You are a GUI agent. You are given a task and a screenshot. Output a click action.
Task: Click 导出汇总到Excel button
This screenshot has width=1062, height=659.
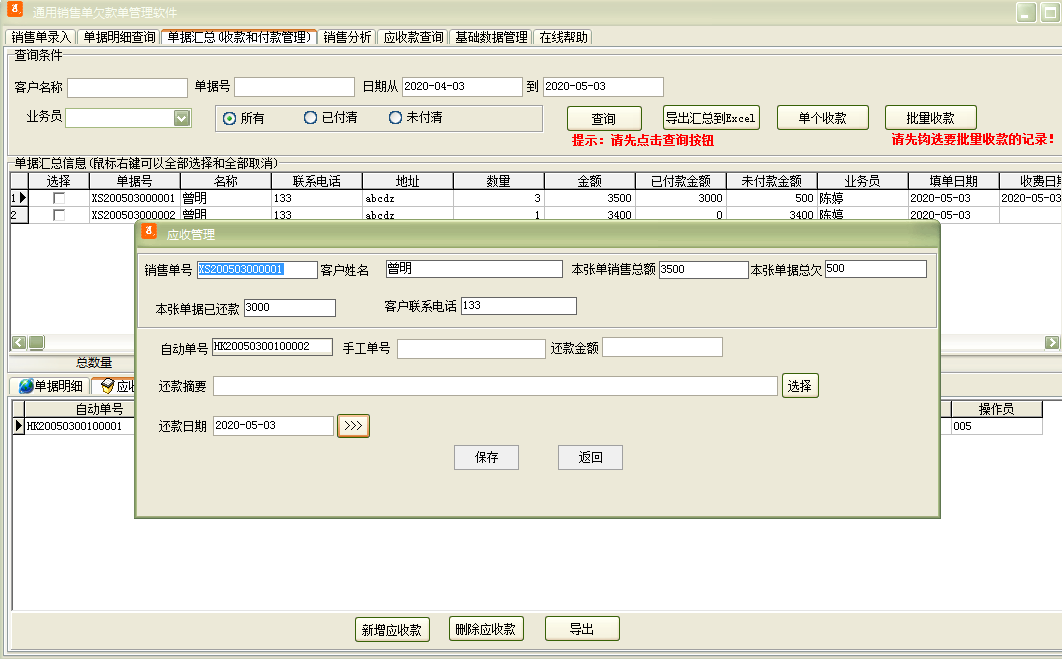pyautogui.click(x=710, y=118)
